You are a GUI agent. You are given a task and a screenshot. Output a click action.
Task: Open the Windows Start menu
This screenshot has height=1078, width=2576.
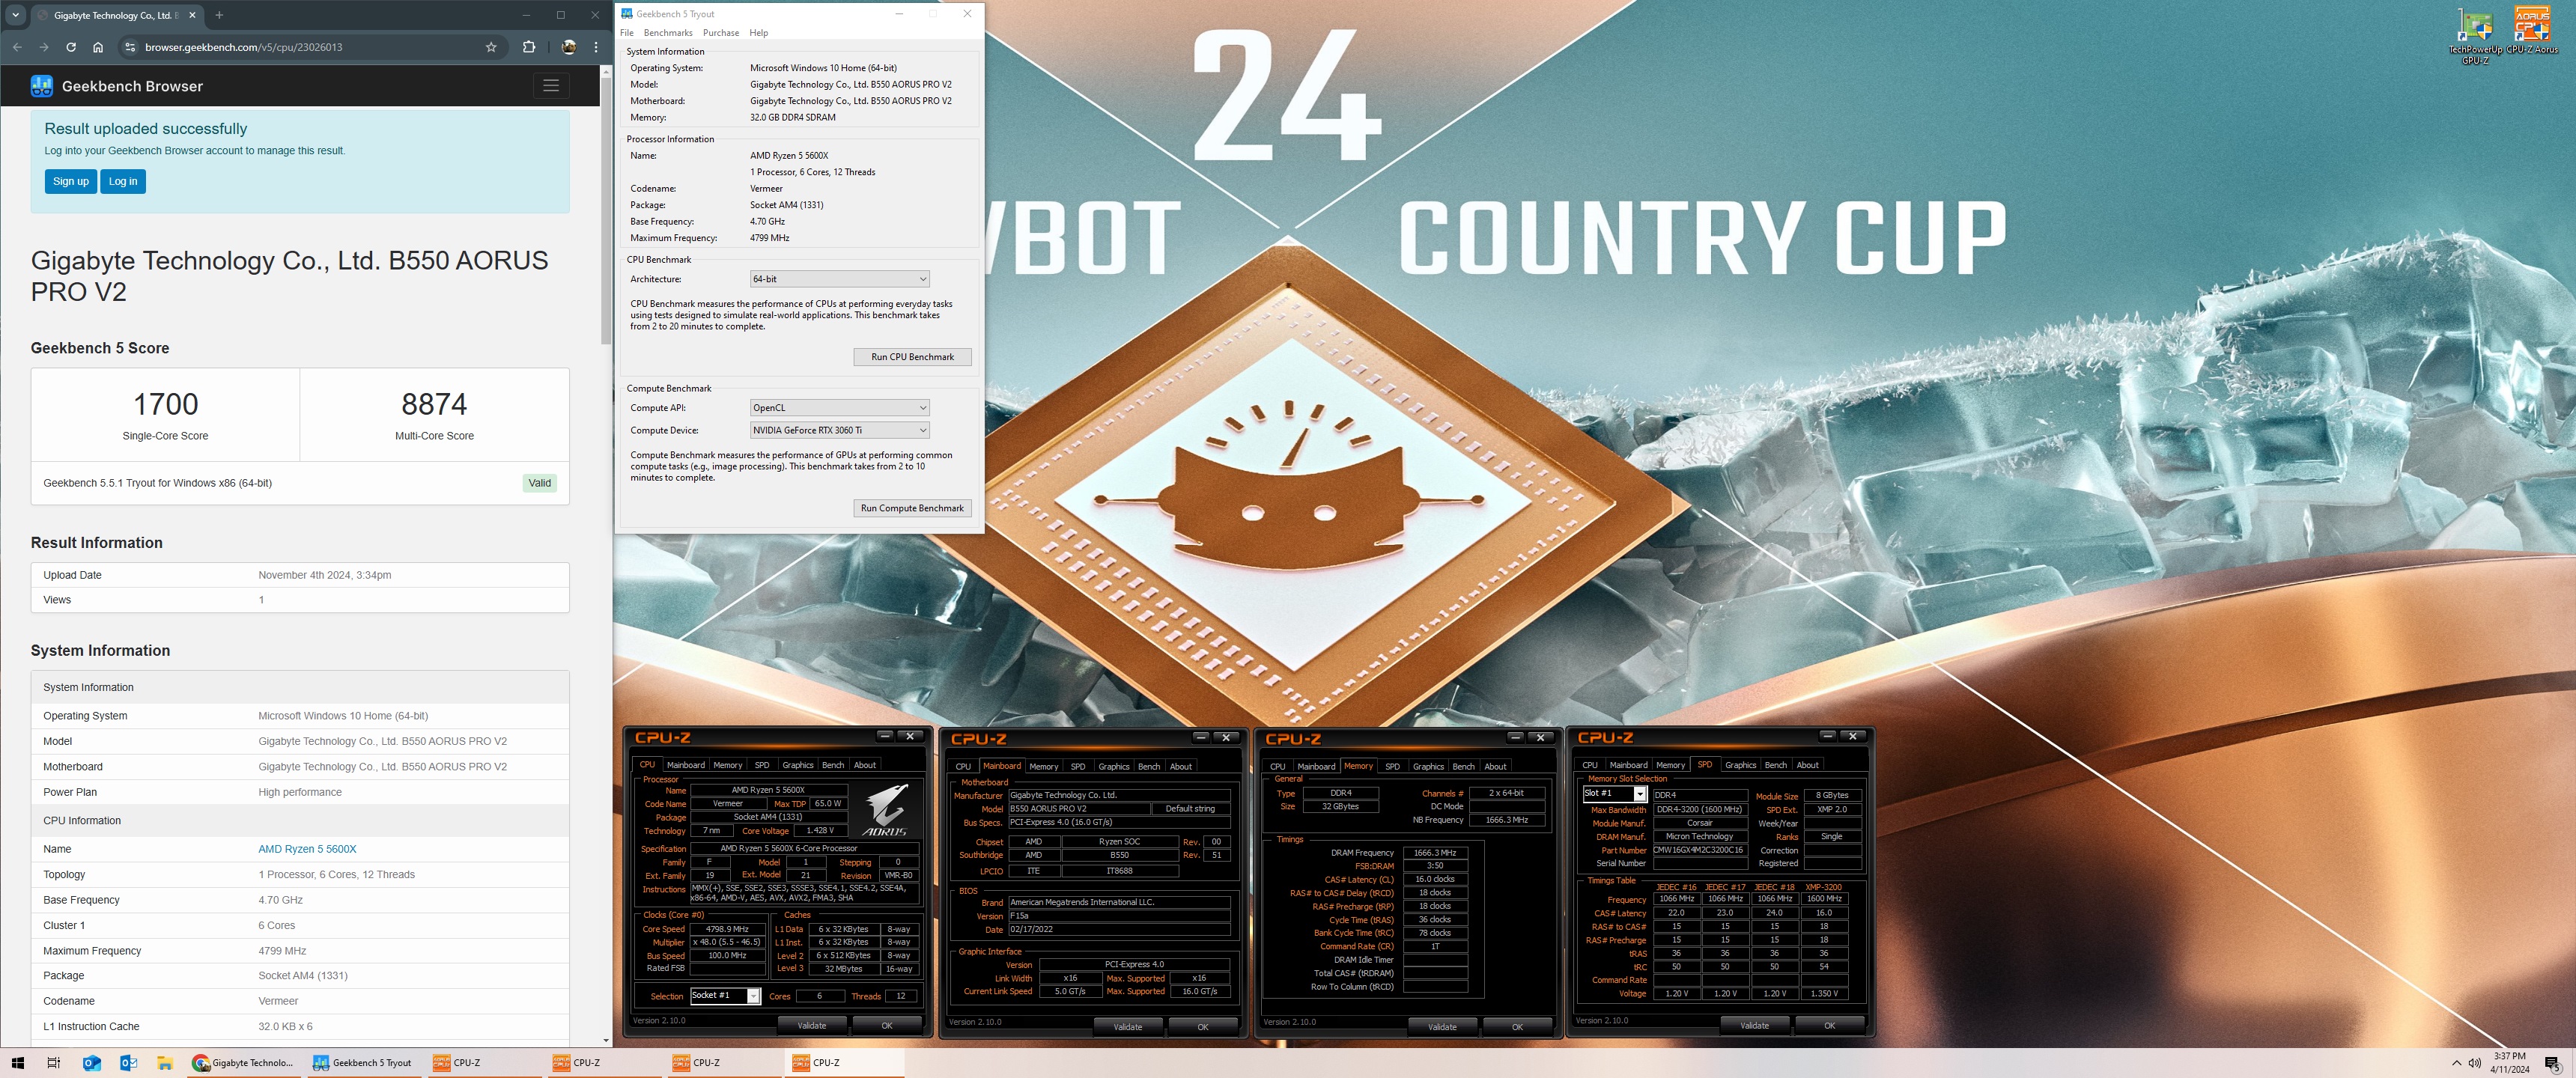coord(17,1063)
